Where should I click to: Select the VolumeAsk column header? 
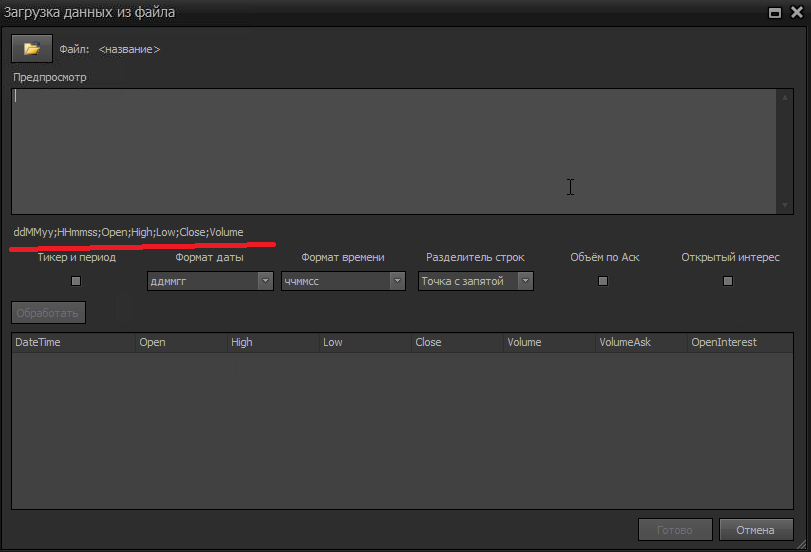(640, 342)
